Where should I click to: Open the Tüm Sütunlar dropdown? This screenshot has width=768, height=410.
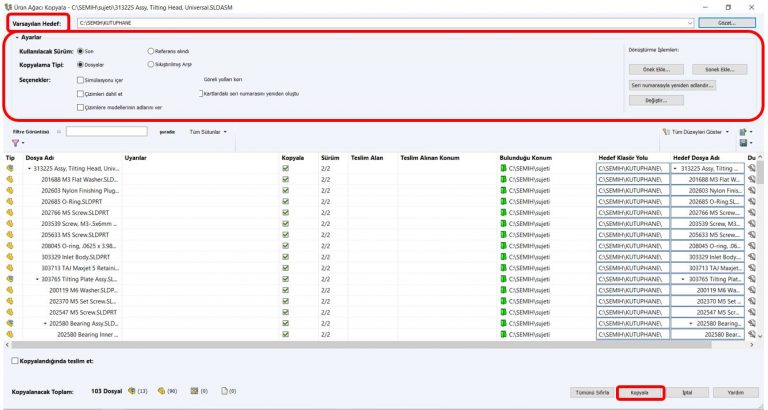[x=208, y=131]
